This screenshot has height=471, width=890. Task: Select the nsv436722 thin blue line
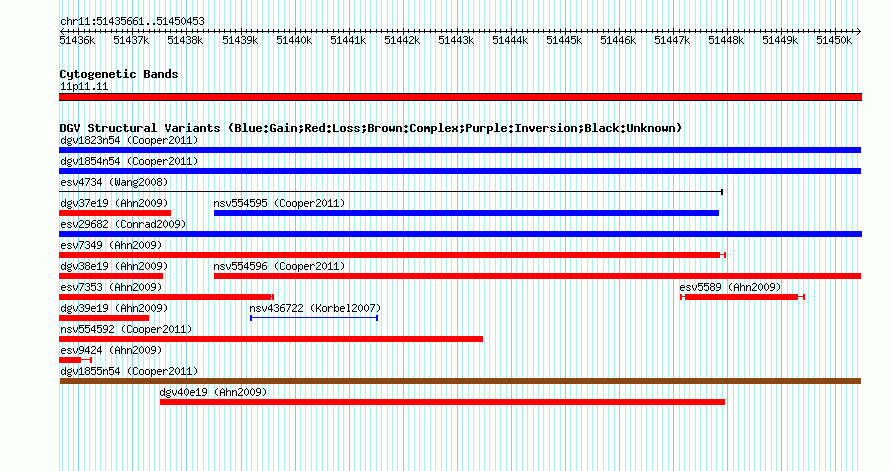(x=314, y=318)
